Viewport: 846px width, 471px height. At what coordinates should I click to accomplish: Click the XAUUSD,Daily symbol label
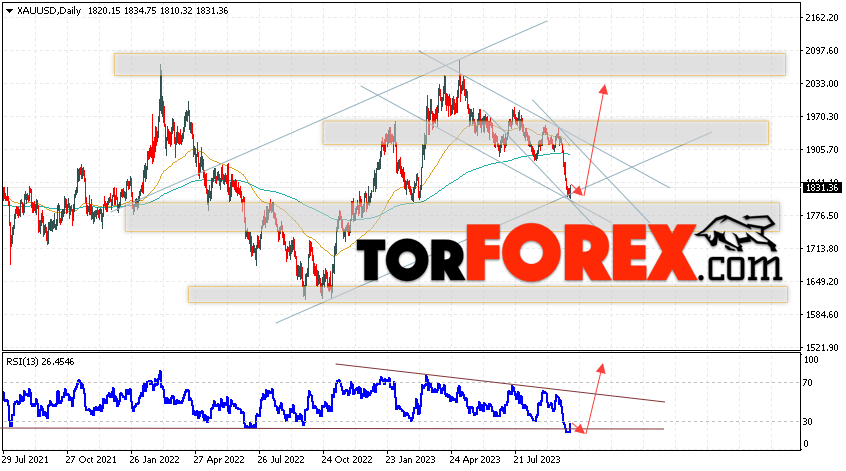pyautogui.click(x=49, y=11)
